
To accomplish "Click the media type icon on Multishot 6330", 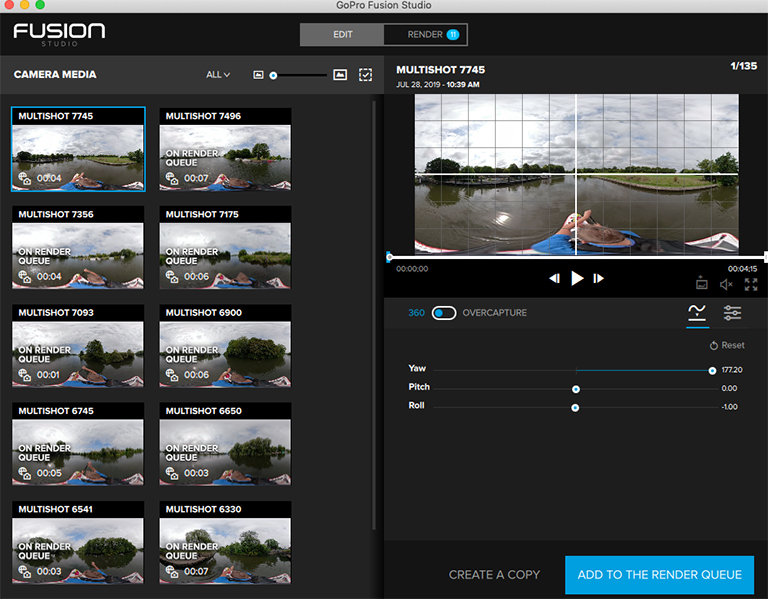I will pyautogui.click(x=171, y=571).
